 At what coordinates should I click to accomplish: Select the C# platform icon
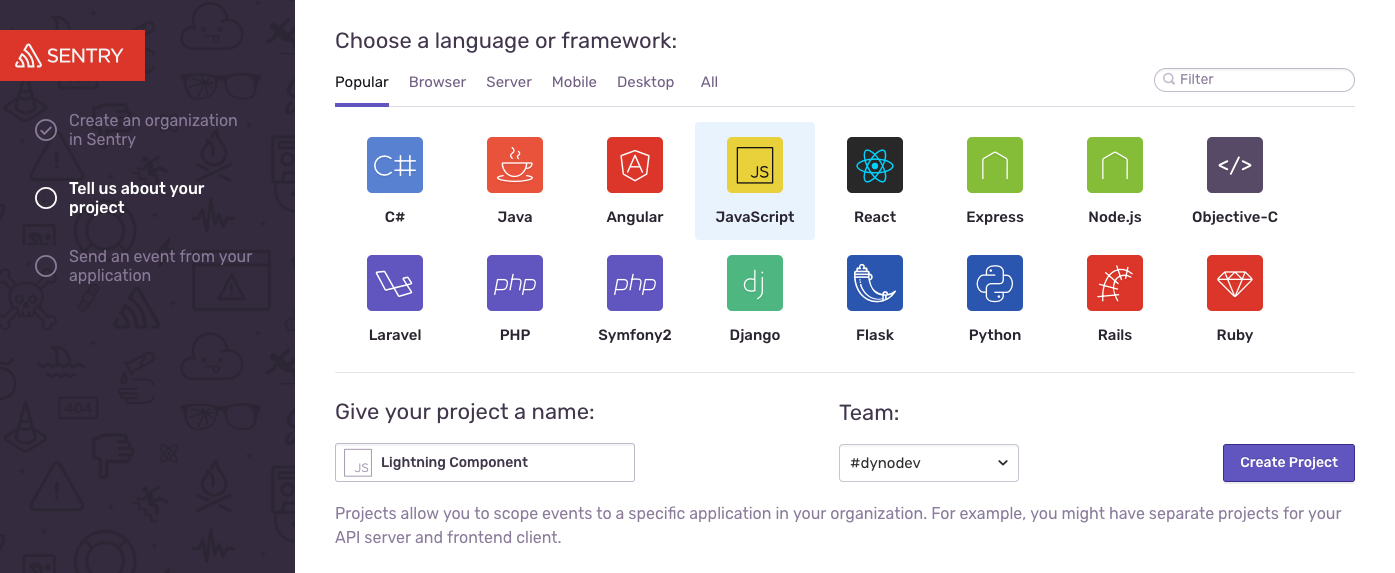395,165
